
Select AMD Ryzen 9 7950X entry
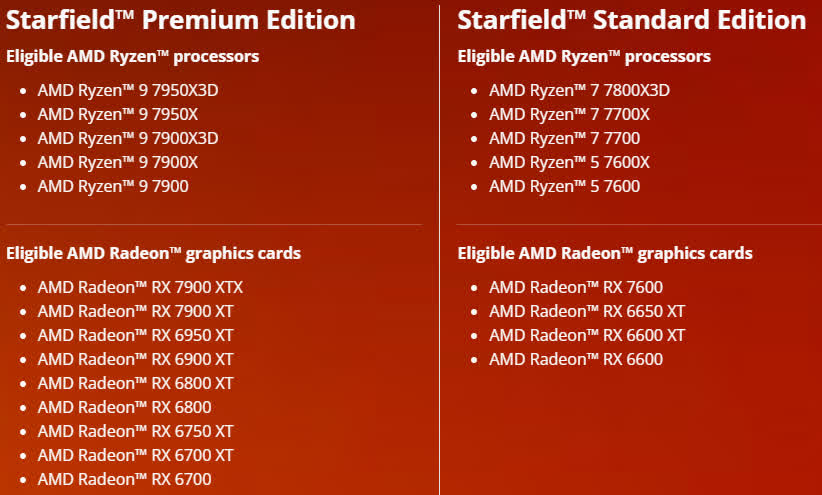[x=118, y=114]
